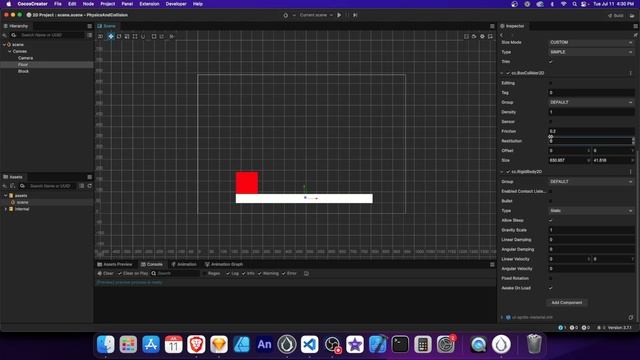
Task: Click the Inspector back arrow
Action: [502, 35]
